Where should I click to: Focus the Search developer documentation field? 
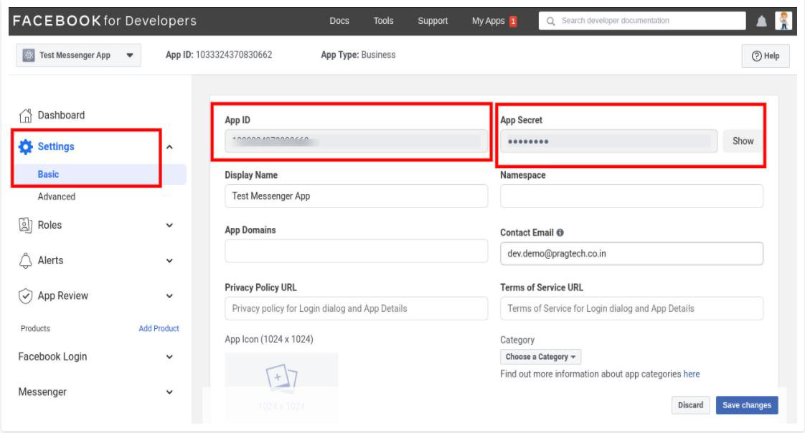pos(642,21)
